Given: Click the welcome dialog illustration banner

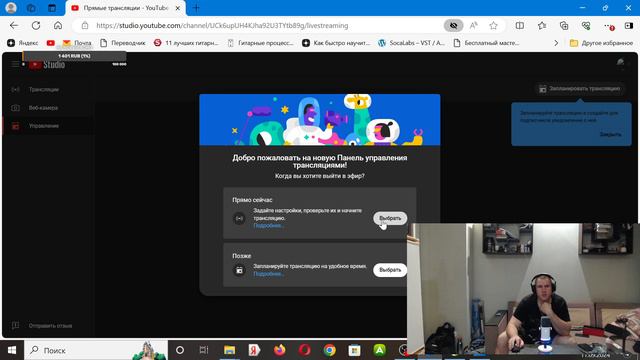Looking at the screenshot, I should click(x=320, y=120).
